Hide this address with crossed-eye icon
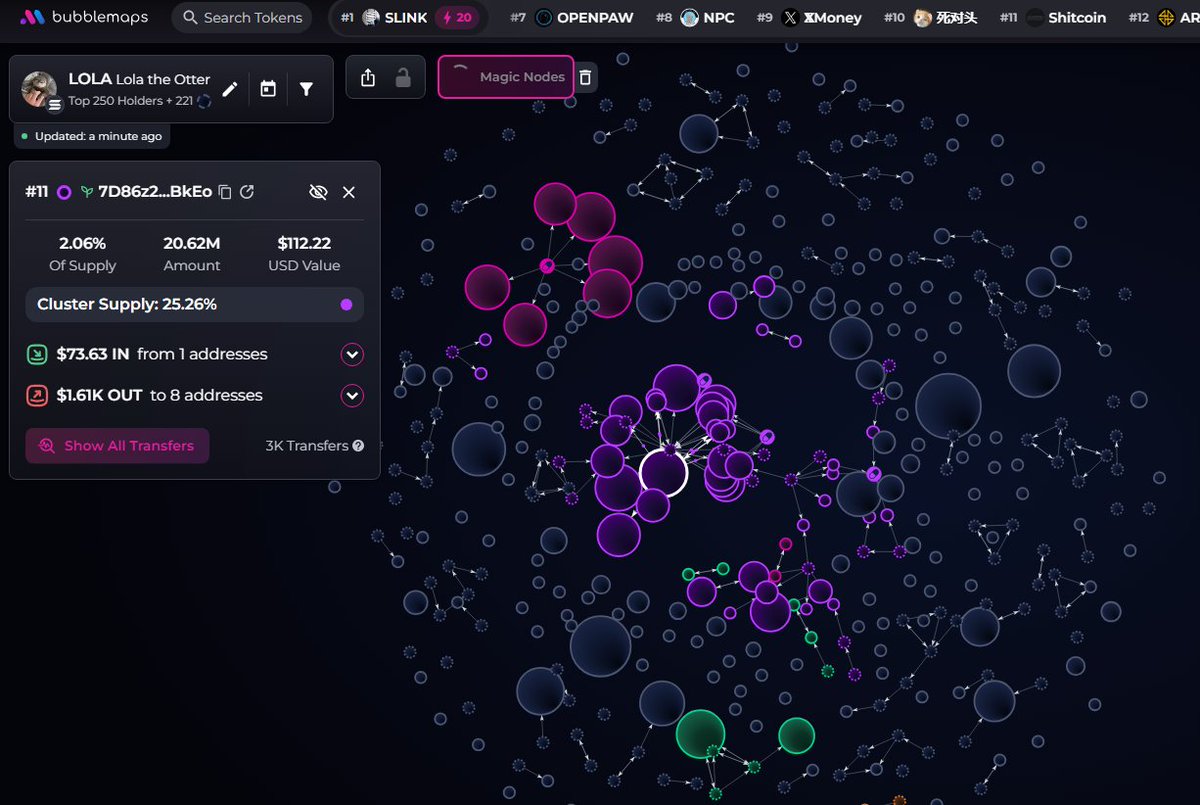This screenshot has height=805, width=1200. click(318, 192)
